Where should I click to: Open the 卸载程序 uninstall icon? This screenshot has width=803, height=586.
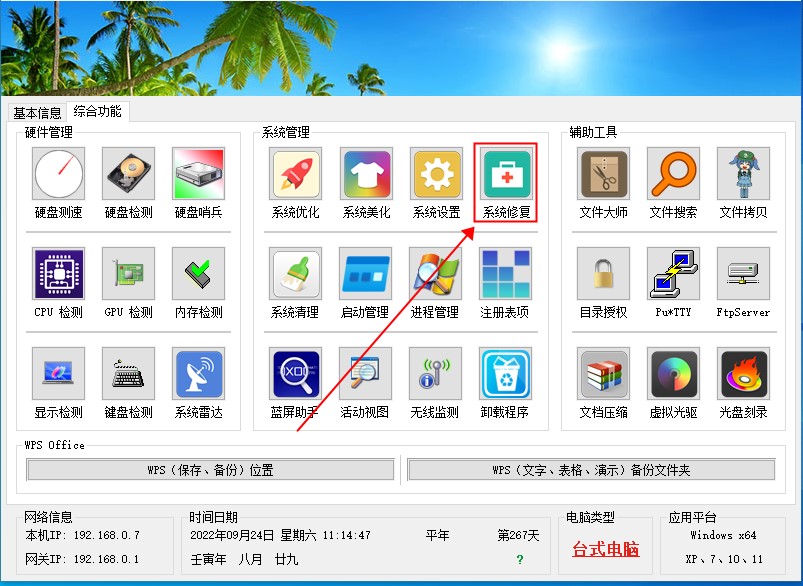coord(505,374)
